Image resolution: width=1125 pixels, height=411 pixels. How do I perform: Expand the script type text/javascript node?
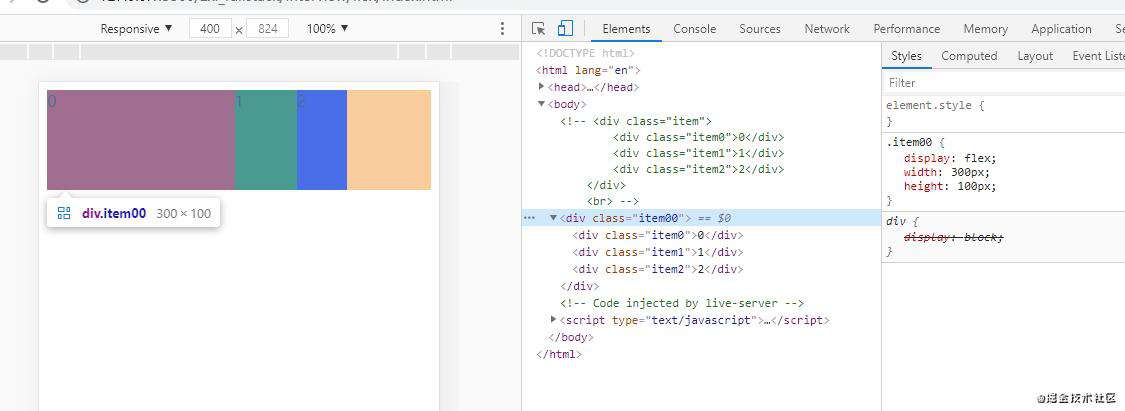tap(553, 320)
